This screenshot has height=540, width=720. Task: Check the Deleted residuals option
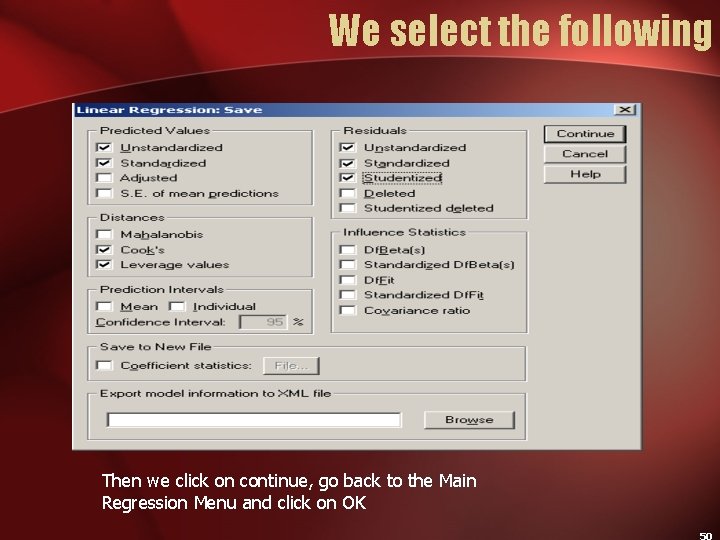348,193
